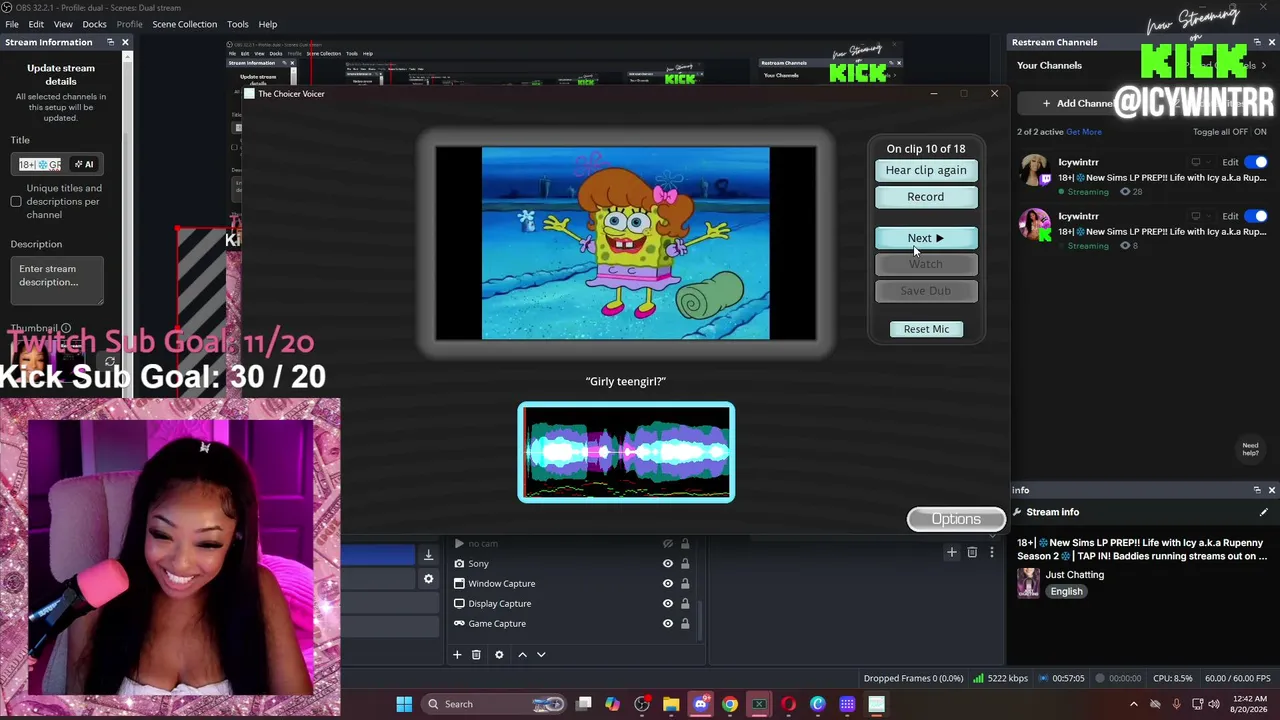
Task: Open Discord from the taskbar
Action: [700, 704]
